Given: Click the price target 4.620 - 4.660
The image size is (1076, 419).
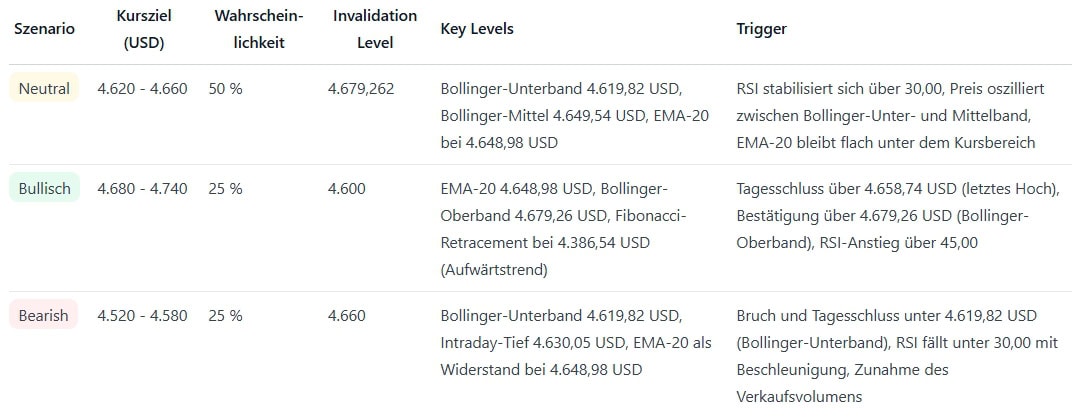Looking at the screenshot, I should 142,89.
